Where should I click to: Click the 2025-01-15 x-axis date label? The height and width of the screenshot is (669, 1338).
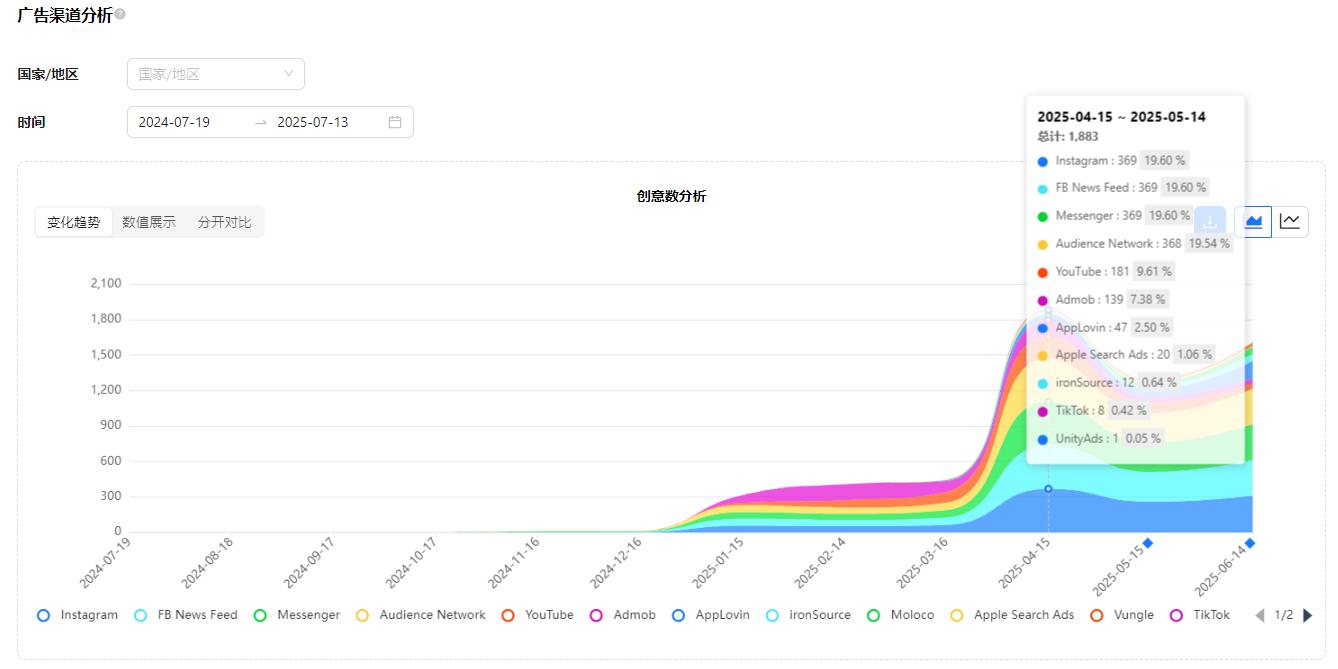[719, 564]
